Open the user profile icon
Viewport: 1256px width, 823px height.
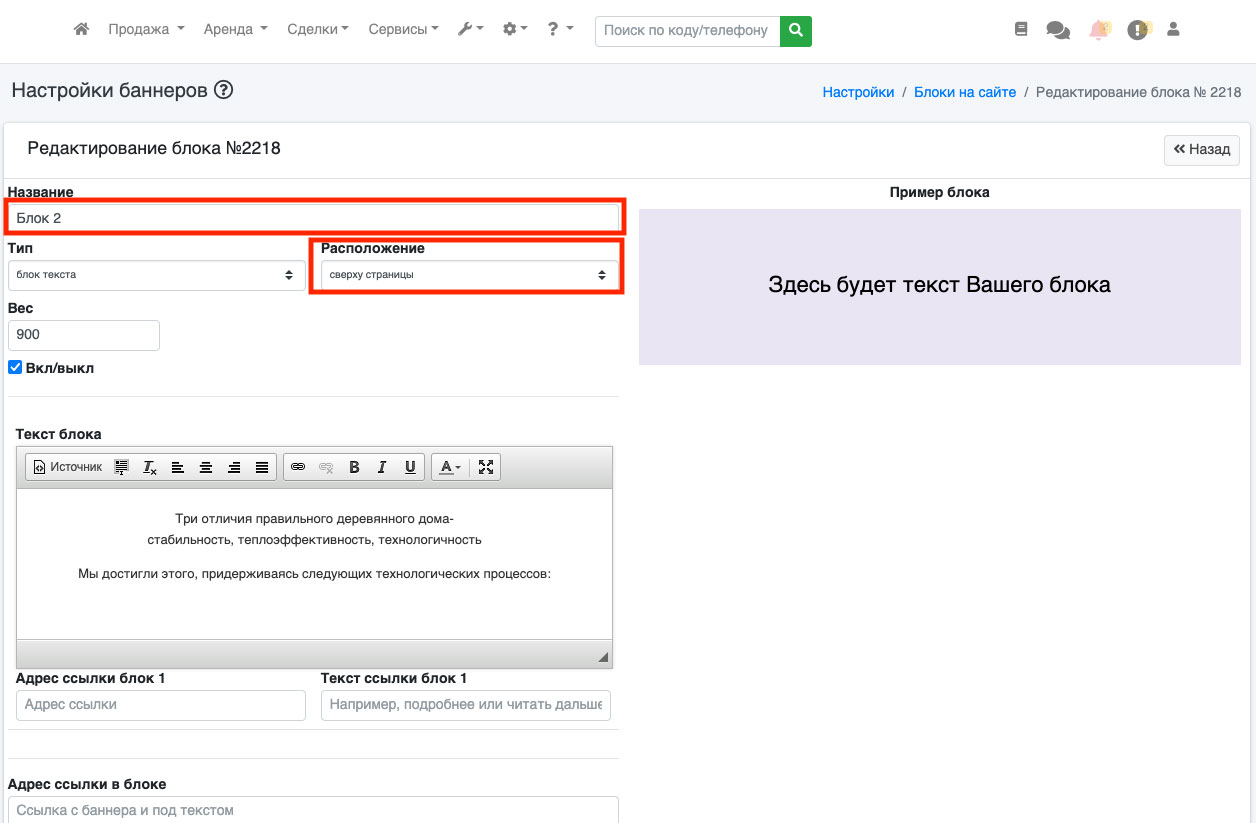(1174, 30)
